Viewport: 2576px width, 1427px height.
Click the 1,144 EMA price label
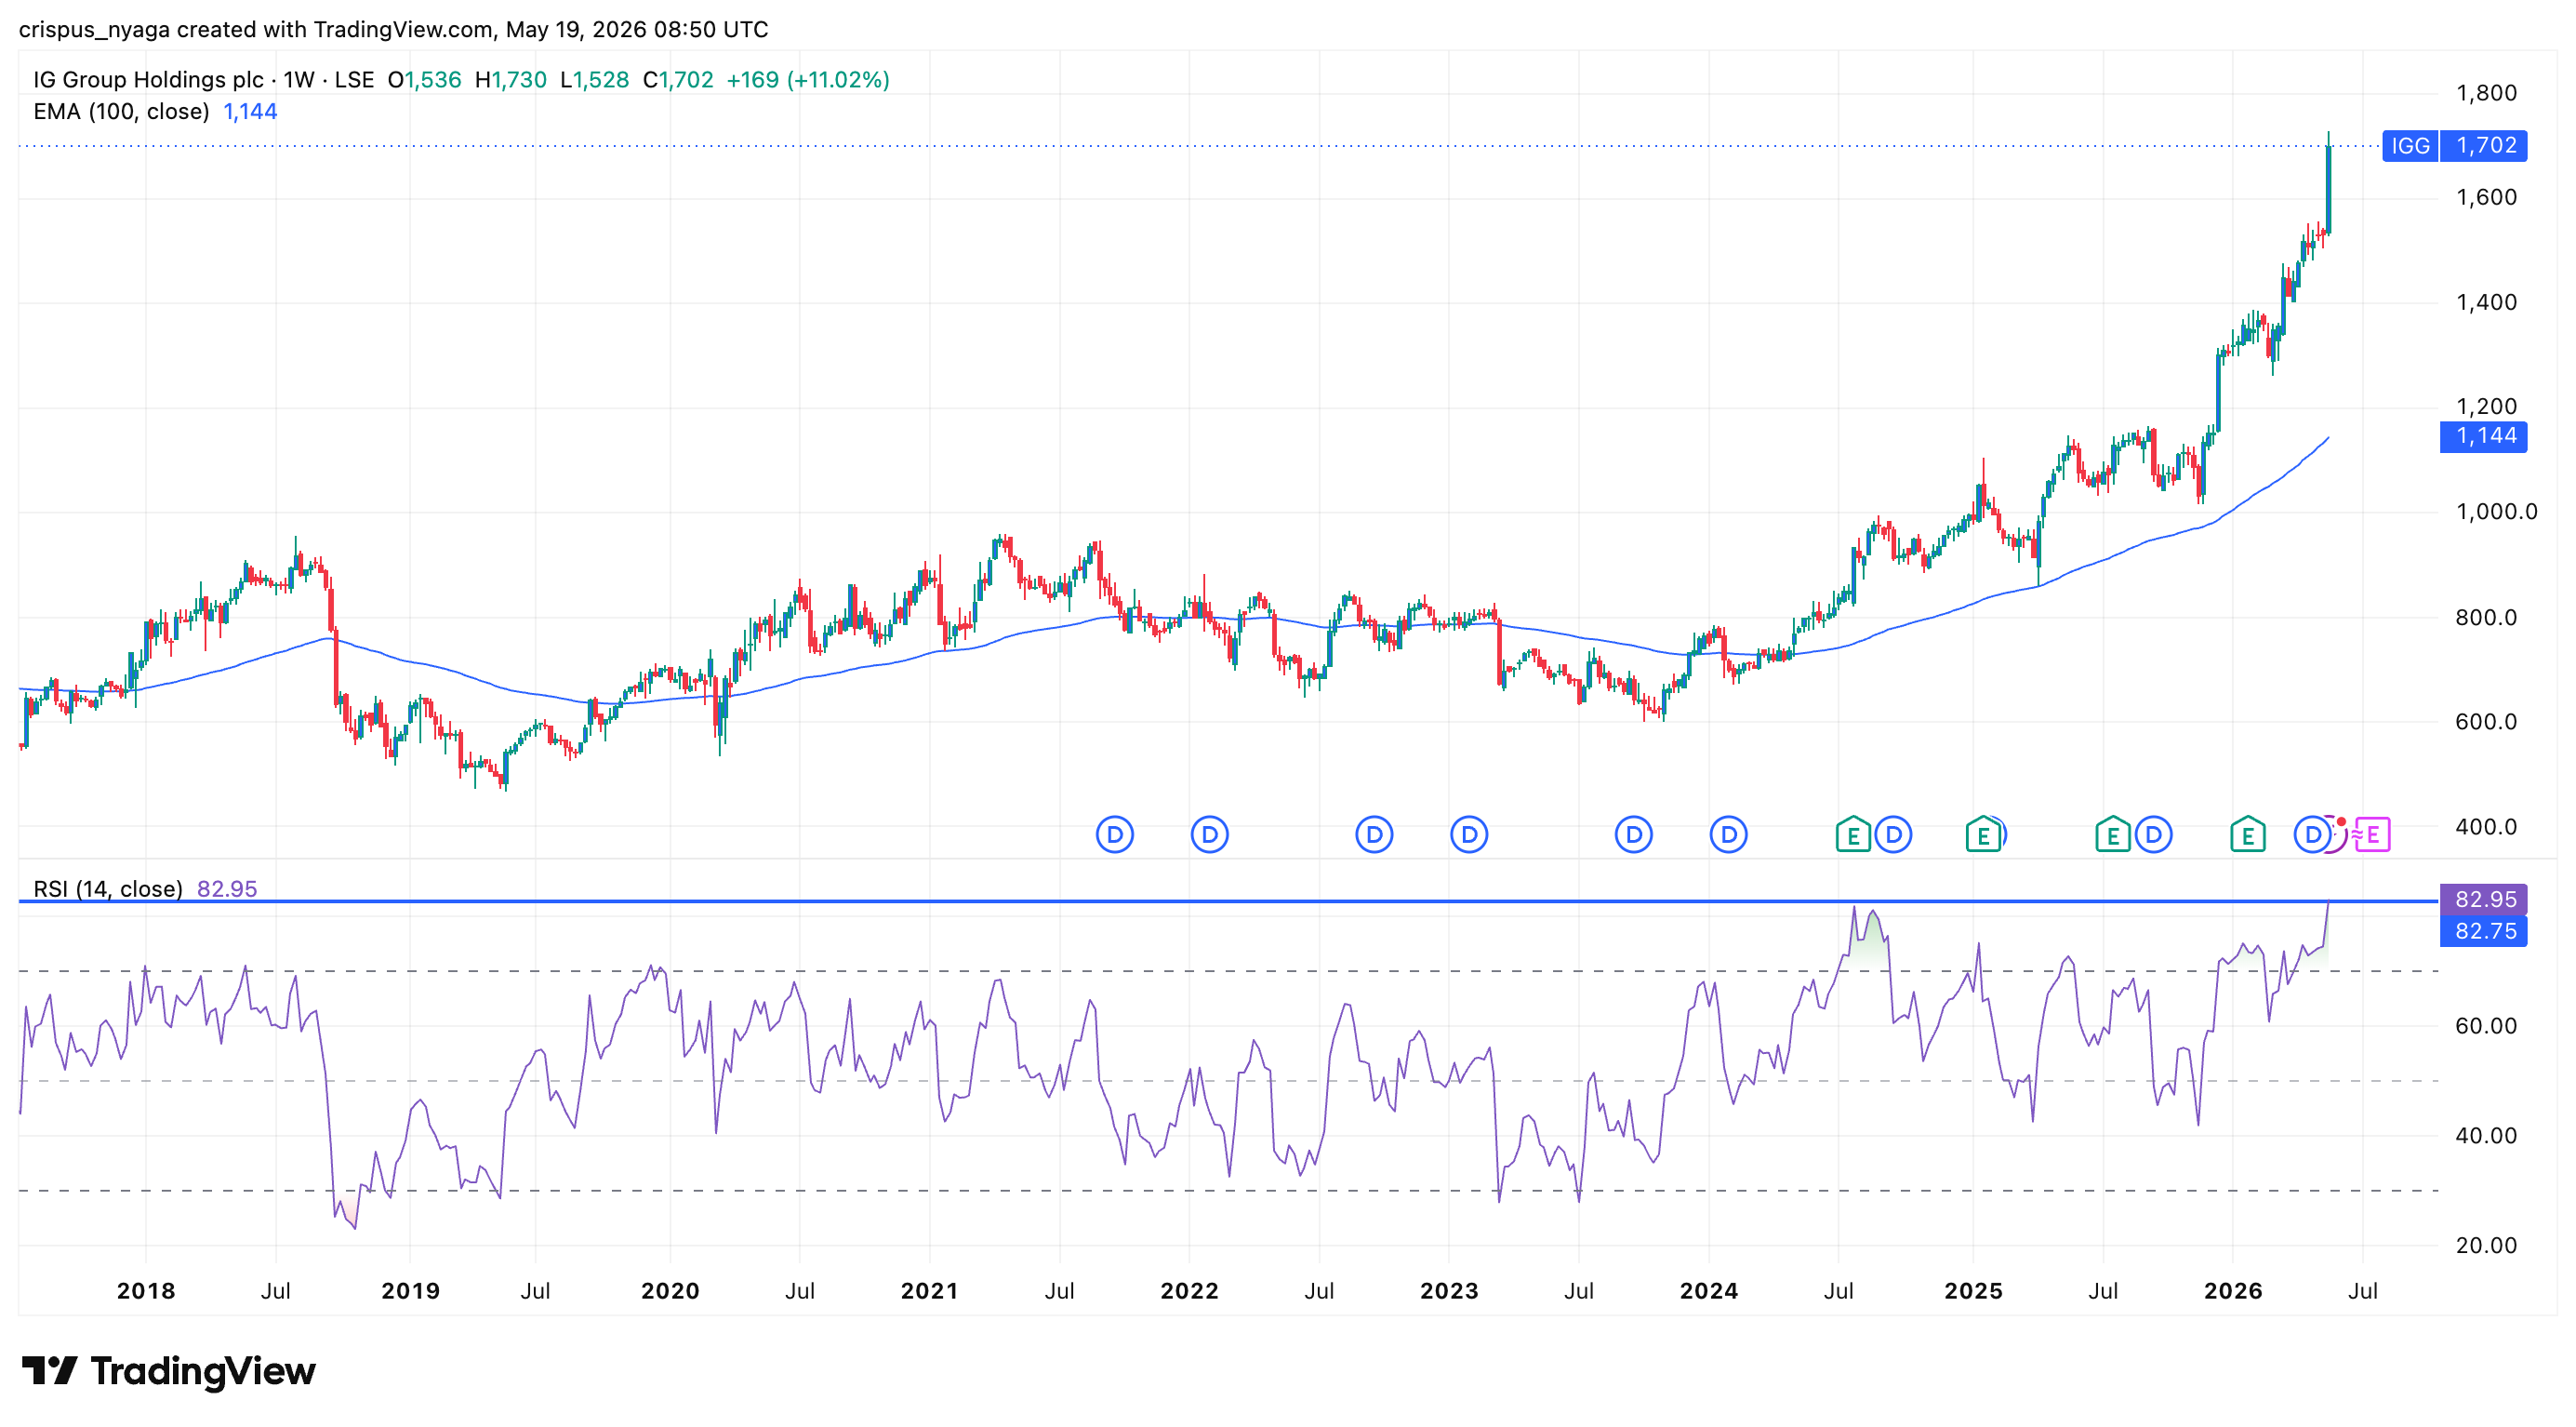2484,436
